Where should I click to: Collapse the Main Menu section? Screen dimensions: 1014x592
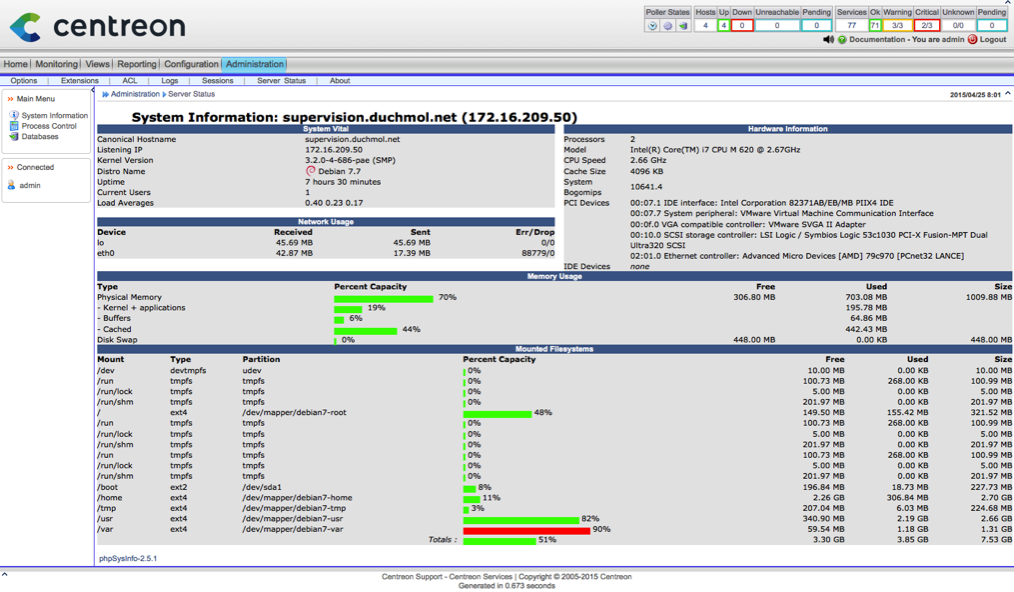coord(11,99)
